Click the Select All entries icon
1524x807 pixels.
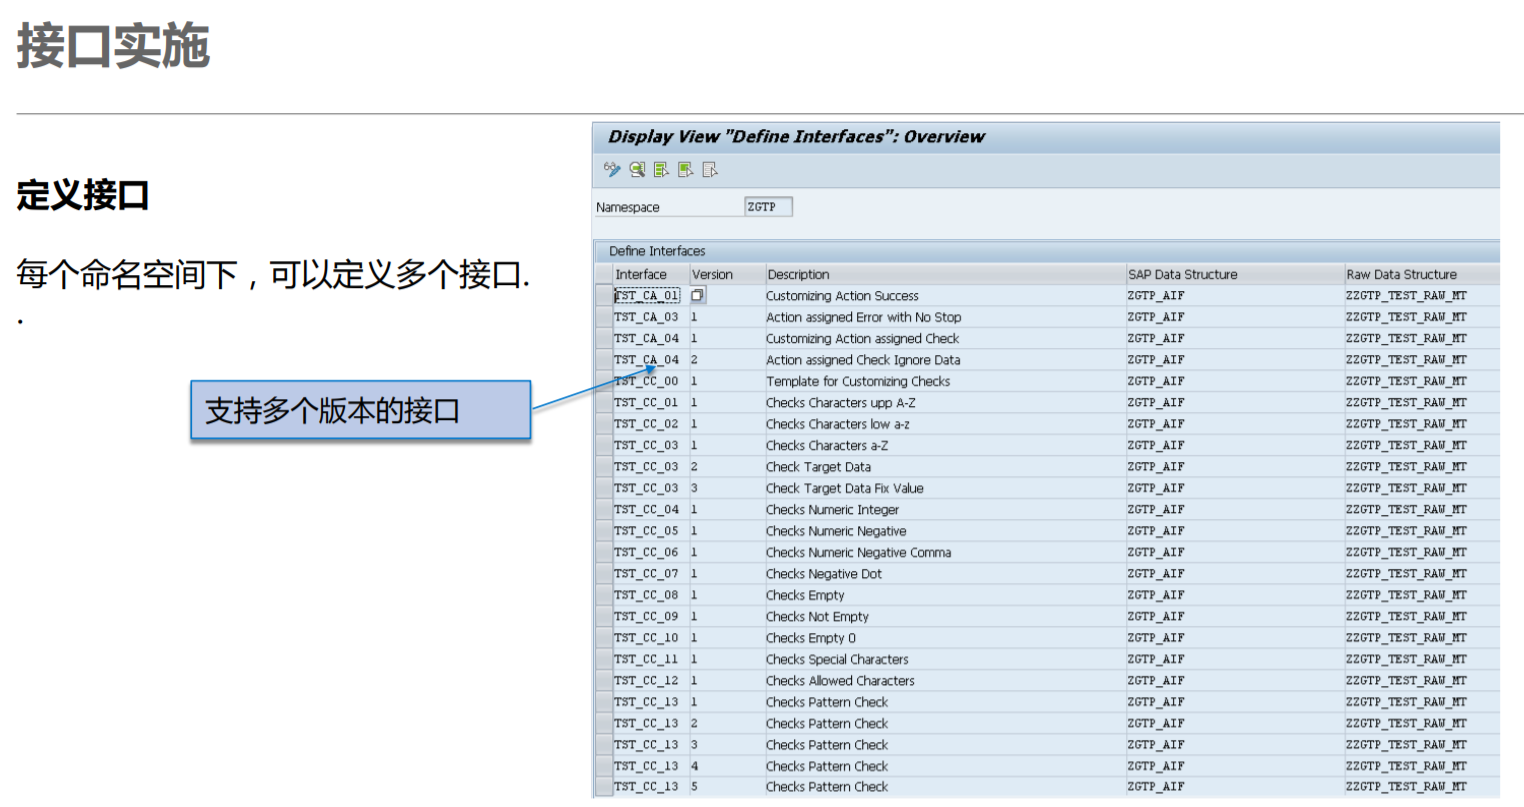pyautogui.click(x=660, y=170)
